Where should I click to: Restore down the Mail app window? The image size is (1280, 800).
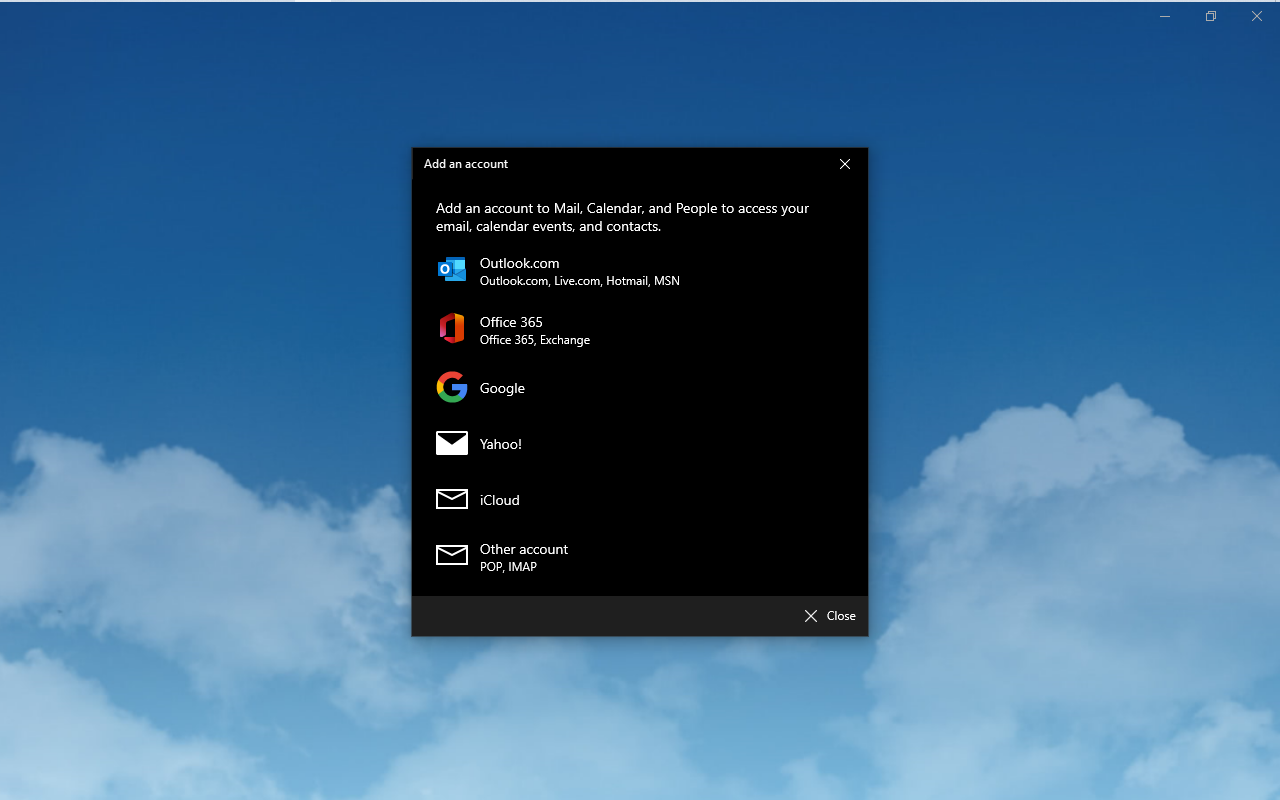coord(1211,16)
